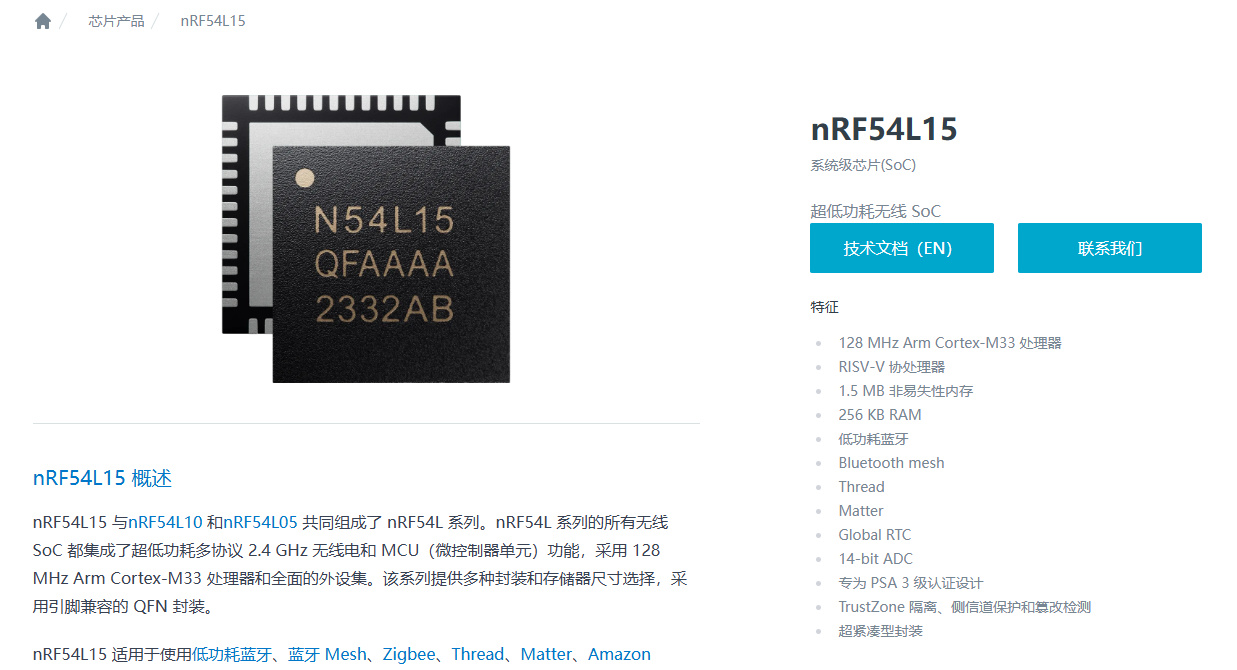1237x670 pixels.
Task: Follow the nRF54L05 link
Action: click(260, 522)
